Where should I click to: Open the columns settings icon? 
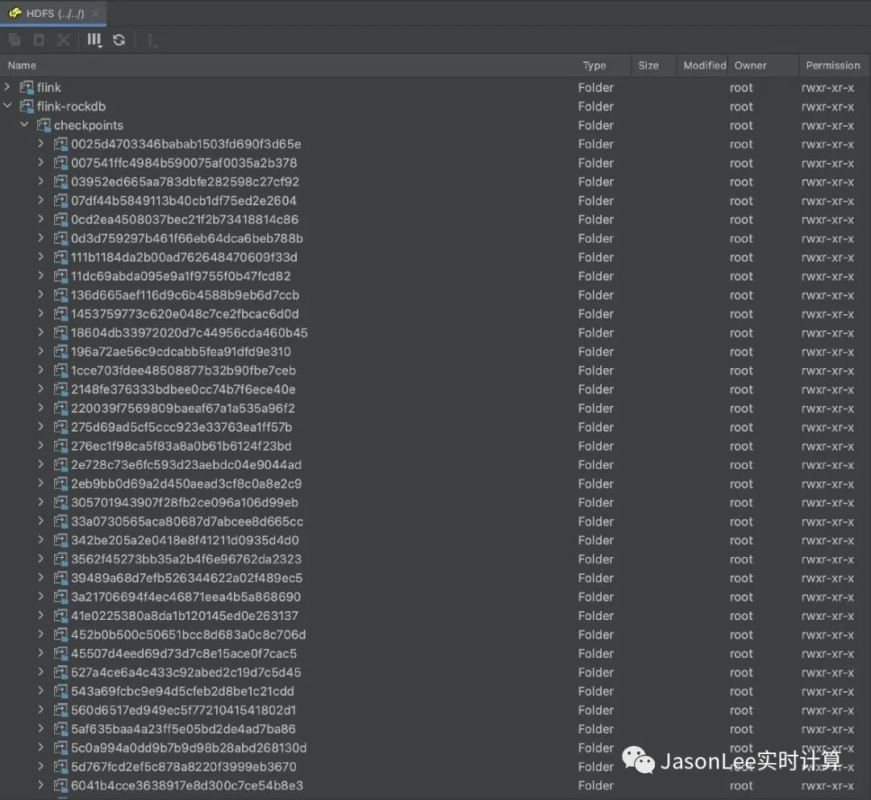point(94,40)
